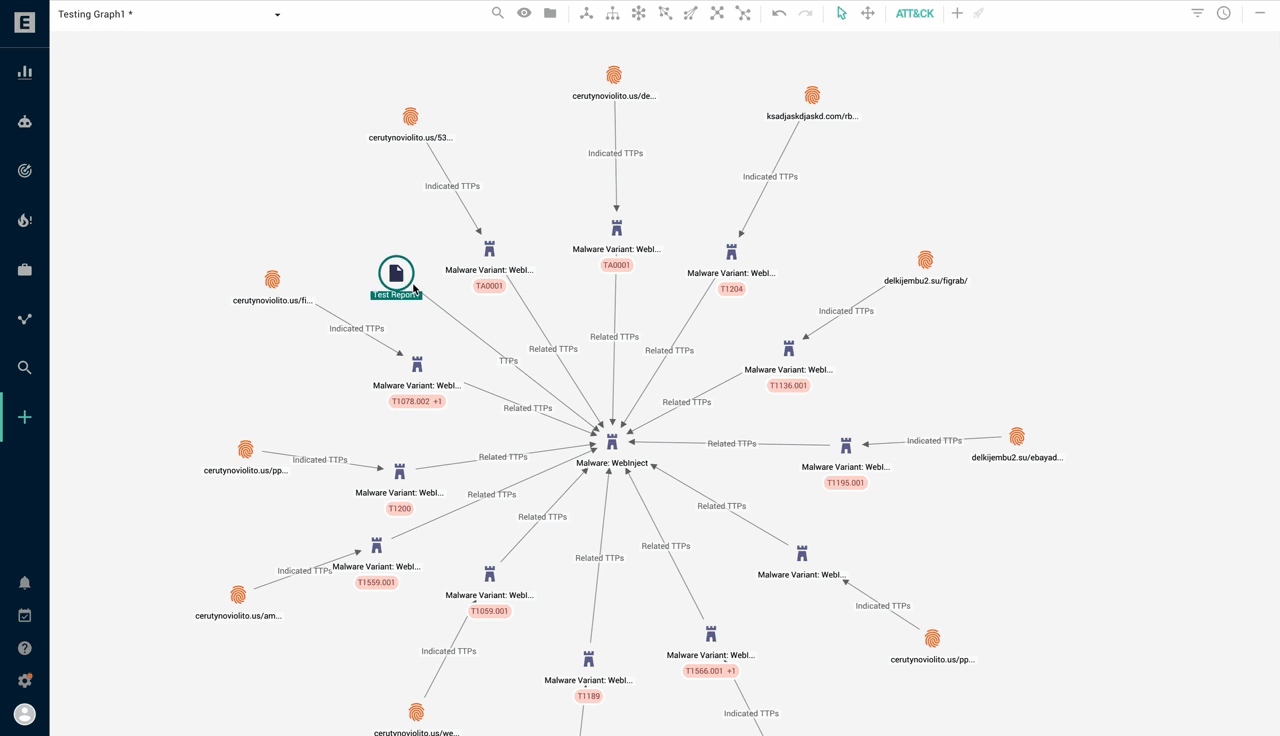Select the Malware Variant node tagged T1200
This screenshot has width=1280, height=736.
[399, 471]
